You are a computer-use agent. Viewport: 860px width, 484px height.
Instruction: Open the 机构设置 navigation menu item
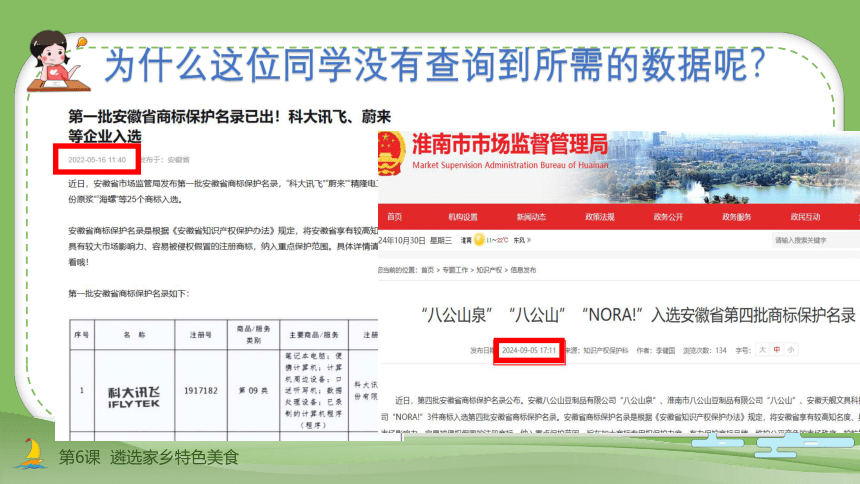coord(463,217)
